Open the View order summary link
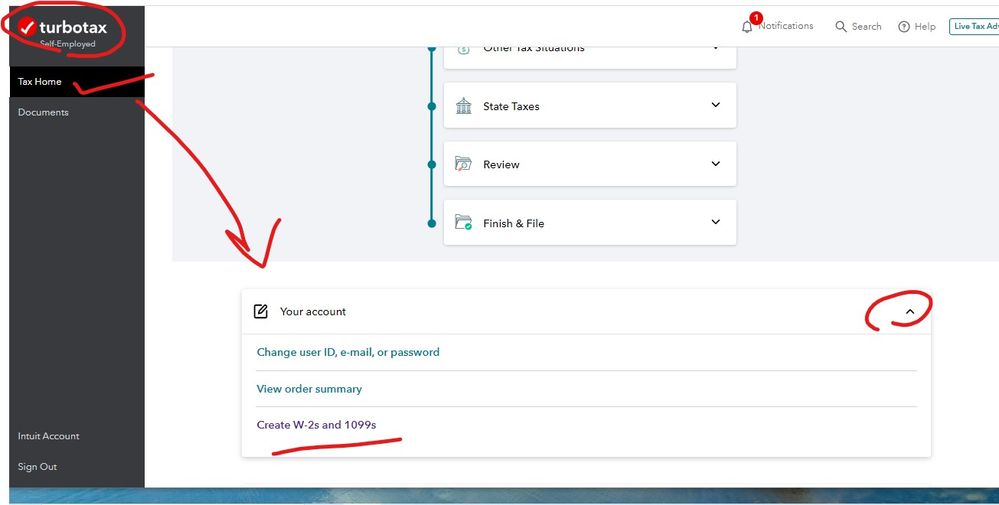This screenshot has width=999, height=505. coord(309,388)
